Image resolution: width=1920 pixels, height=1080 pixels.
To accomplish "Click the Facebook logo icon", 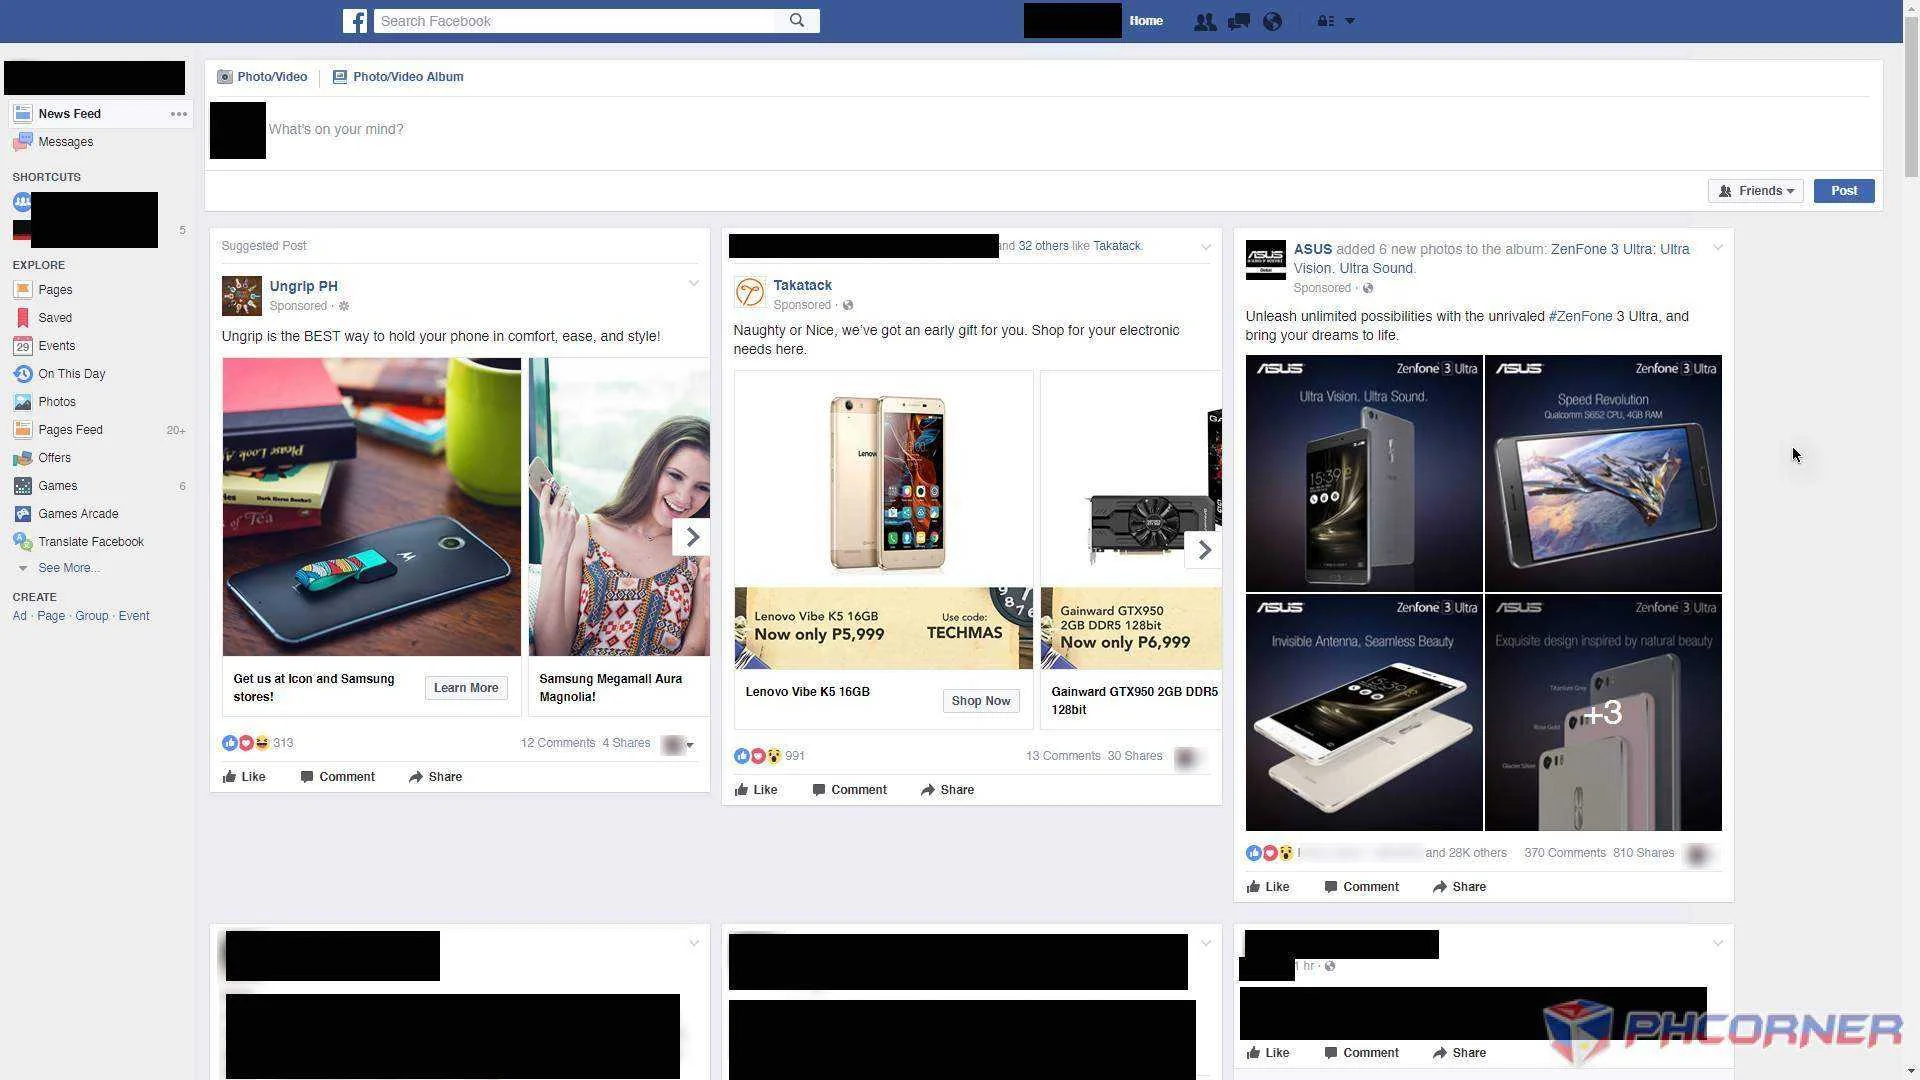I will coord(354,21).
